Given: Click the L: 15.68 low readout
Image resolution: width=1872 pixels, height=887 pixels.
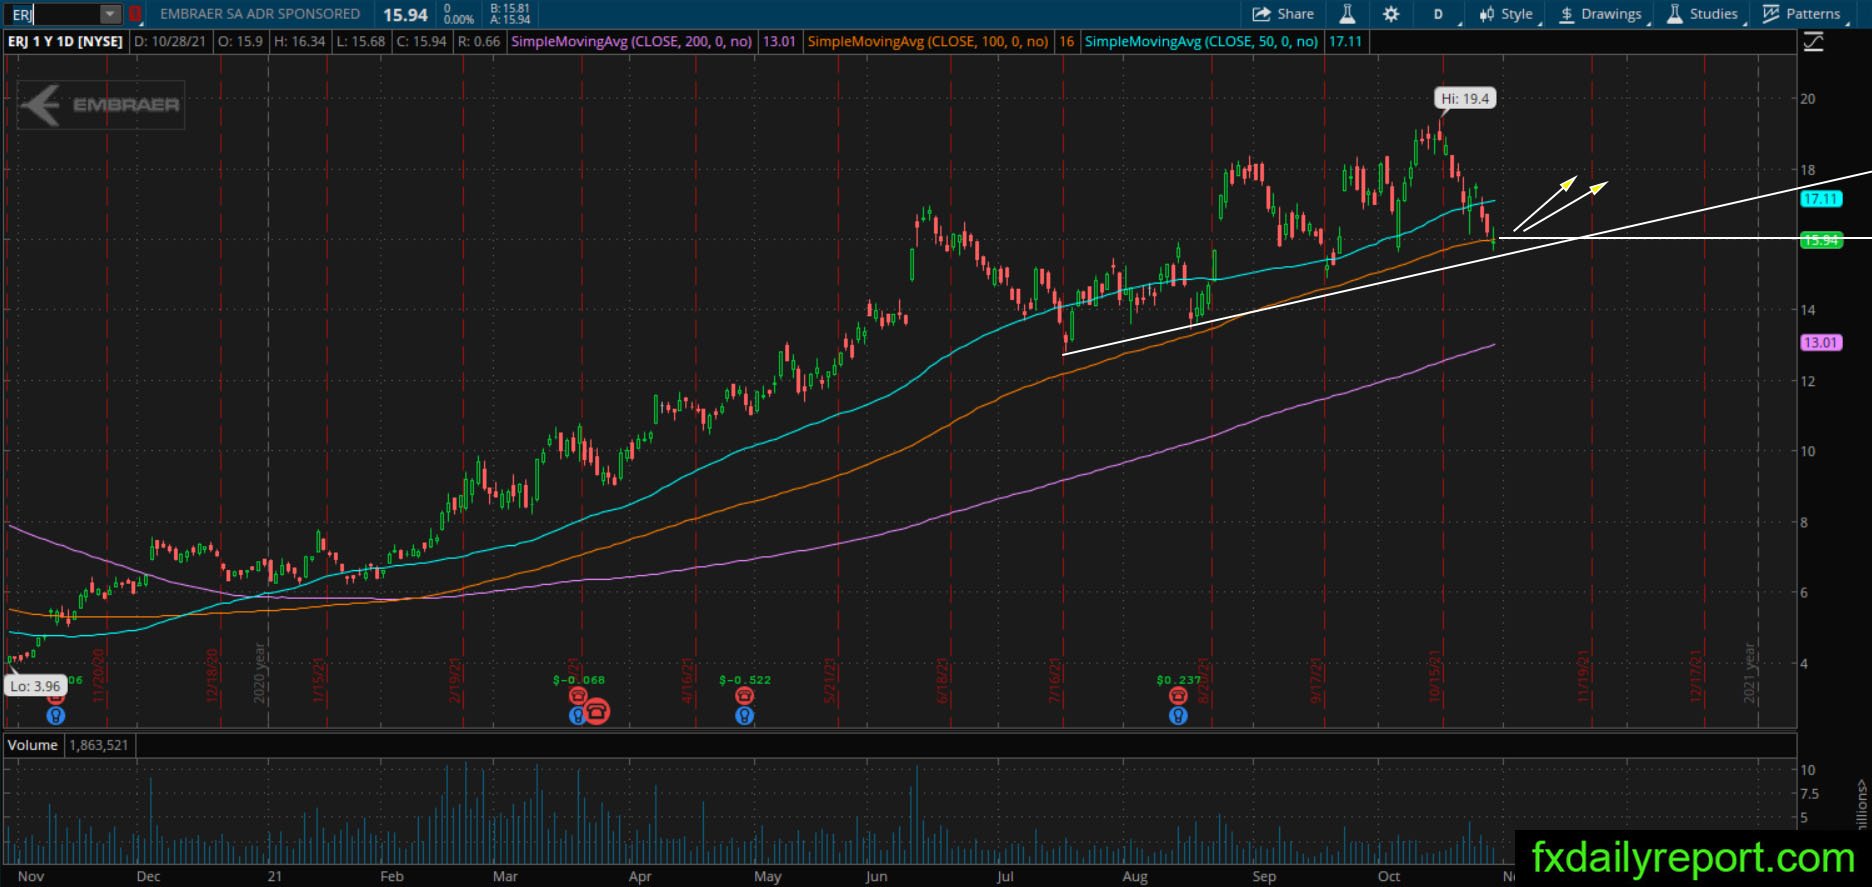Looking at the screenshot, I should pyautogui.click(x=361, y=42).
